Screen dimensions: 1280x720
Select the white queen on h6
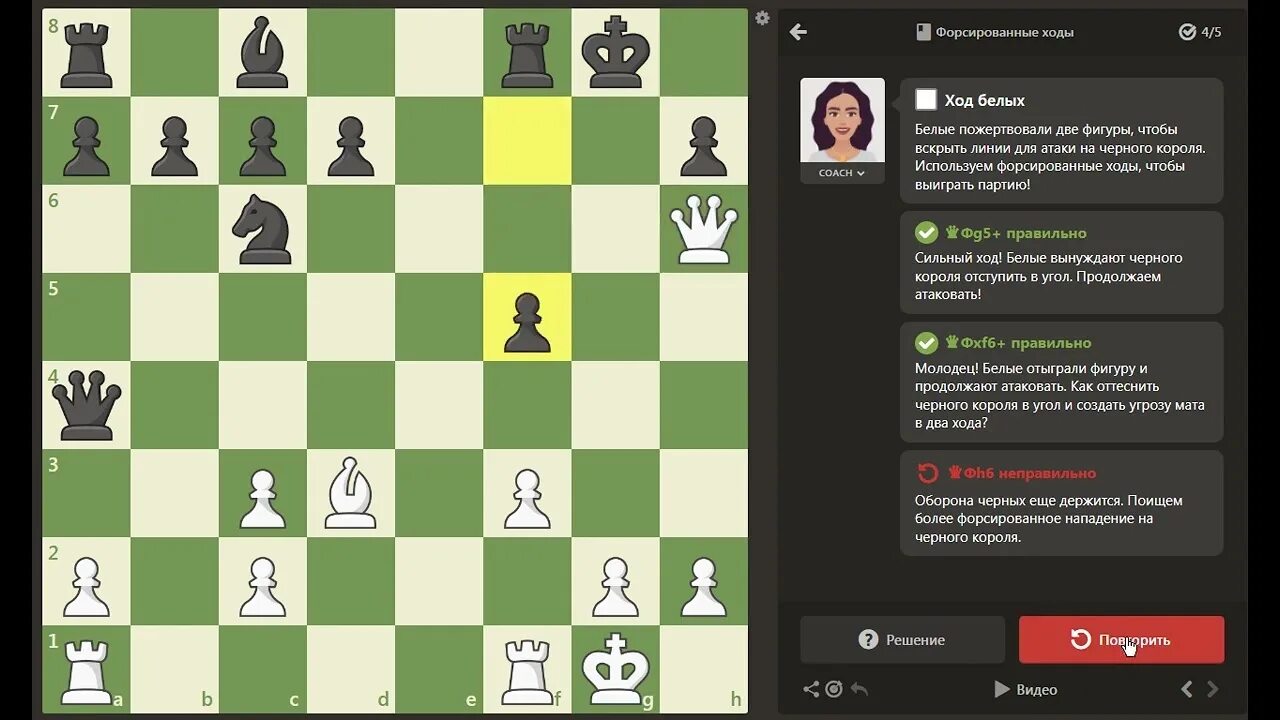pyautogui.click(x=704, y=228)
